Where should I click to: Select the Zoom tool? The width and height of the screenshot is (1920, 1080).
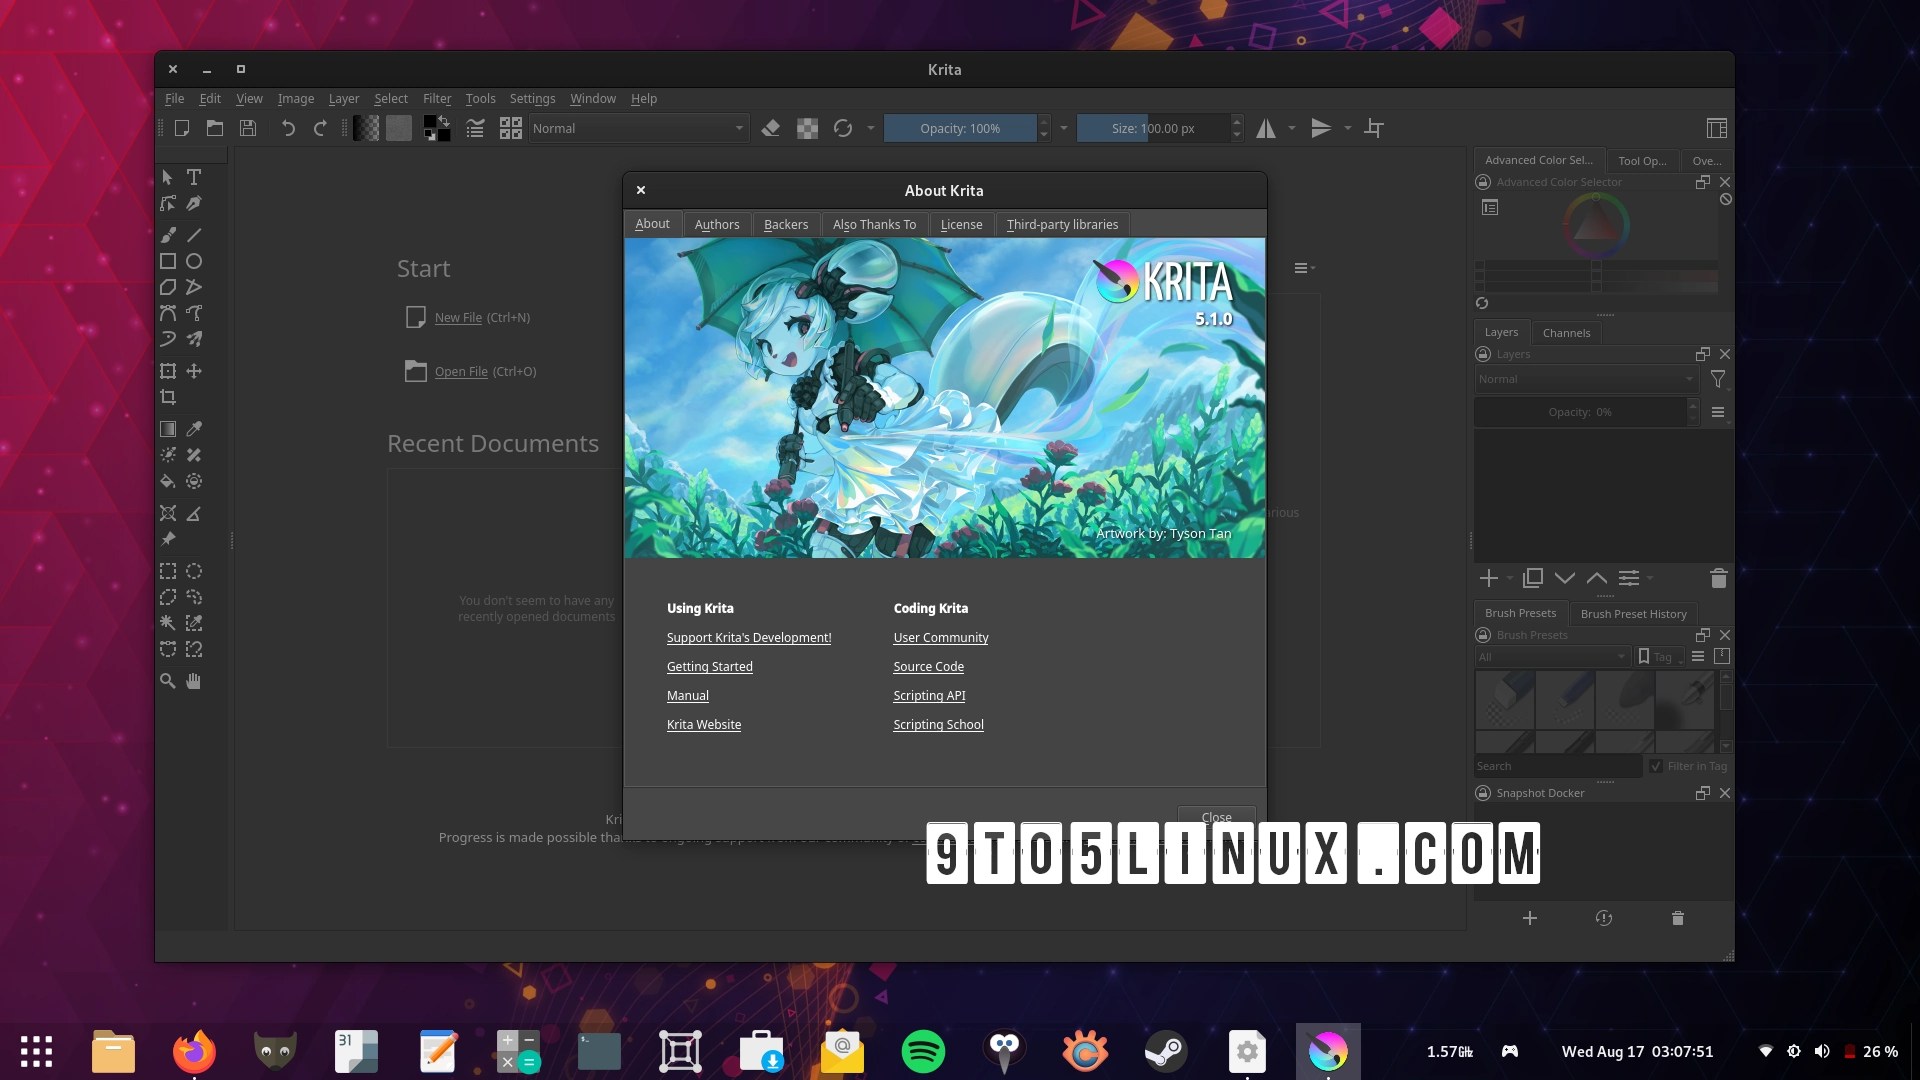click(168, 681)
